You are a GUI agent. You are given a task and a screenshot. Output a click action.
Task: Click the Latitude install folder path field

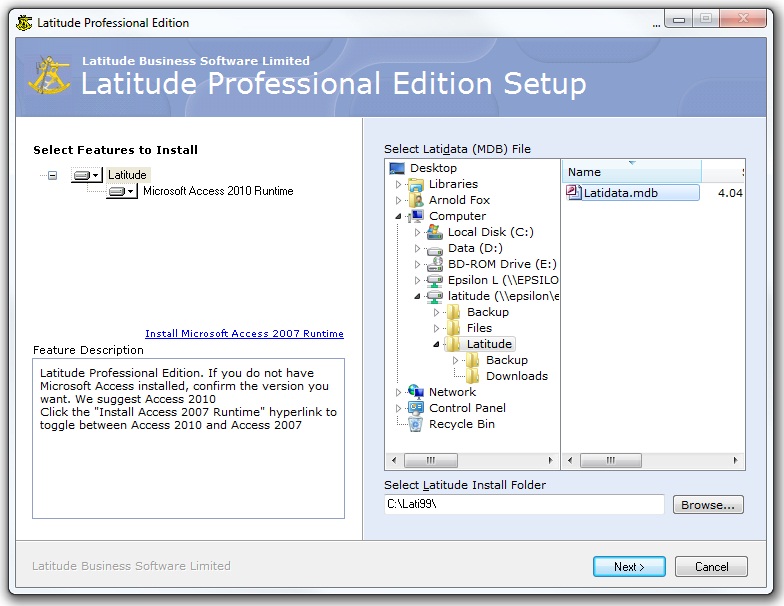[524, 505]
